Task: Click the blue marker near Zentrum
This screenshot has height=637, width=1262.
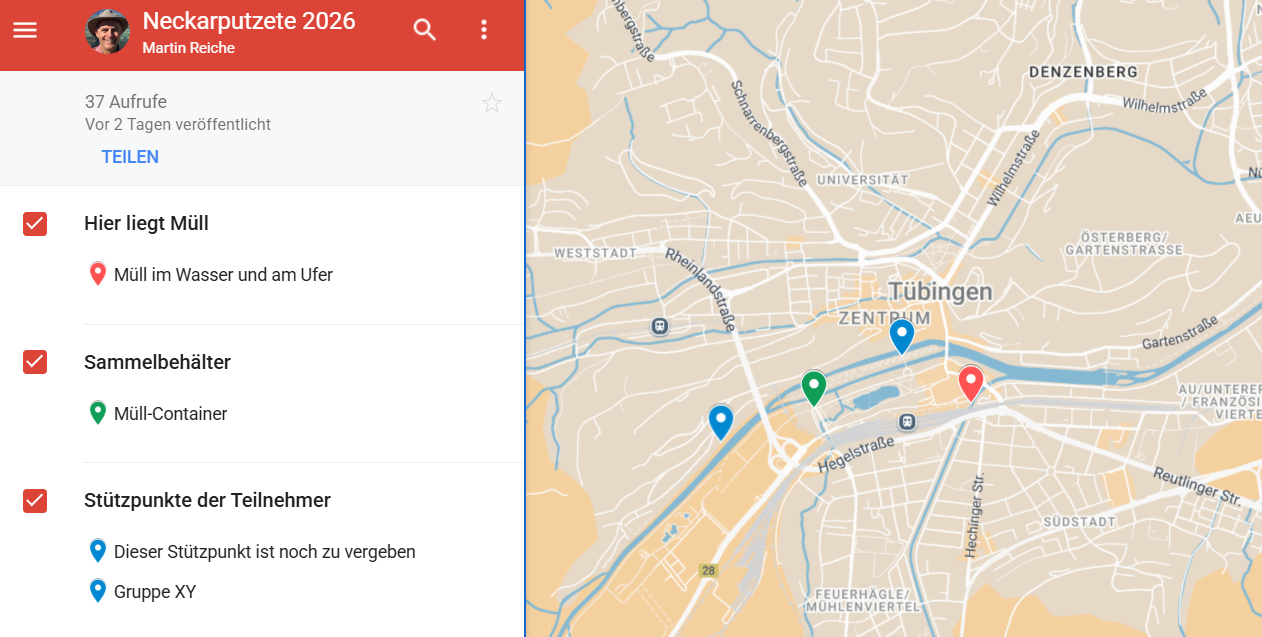Action: pyautogui.click(x=902, y=334)
